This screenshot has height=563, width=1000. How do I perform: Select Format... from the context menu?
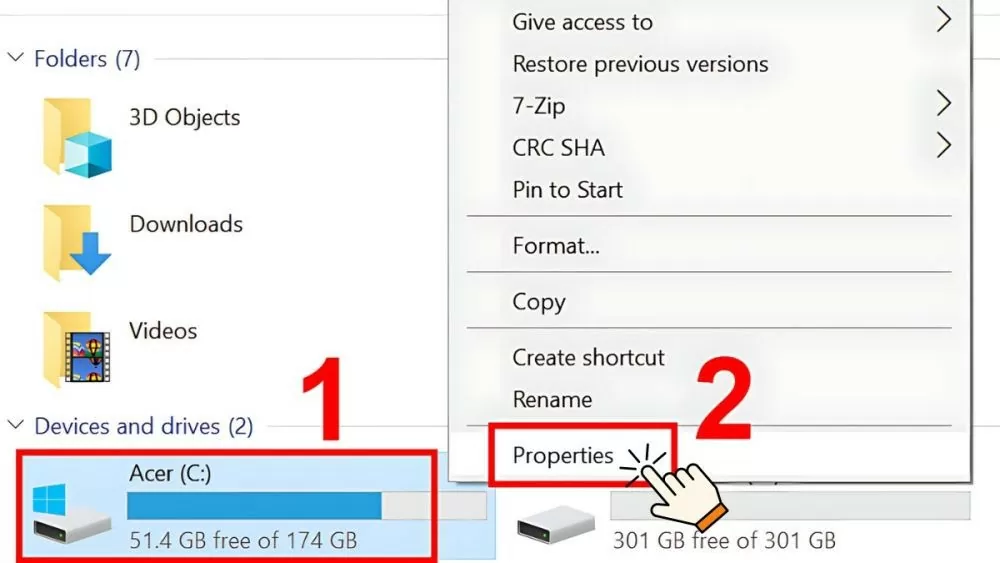tap(556, 245)
